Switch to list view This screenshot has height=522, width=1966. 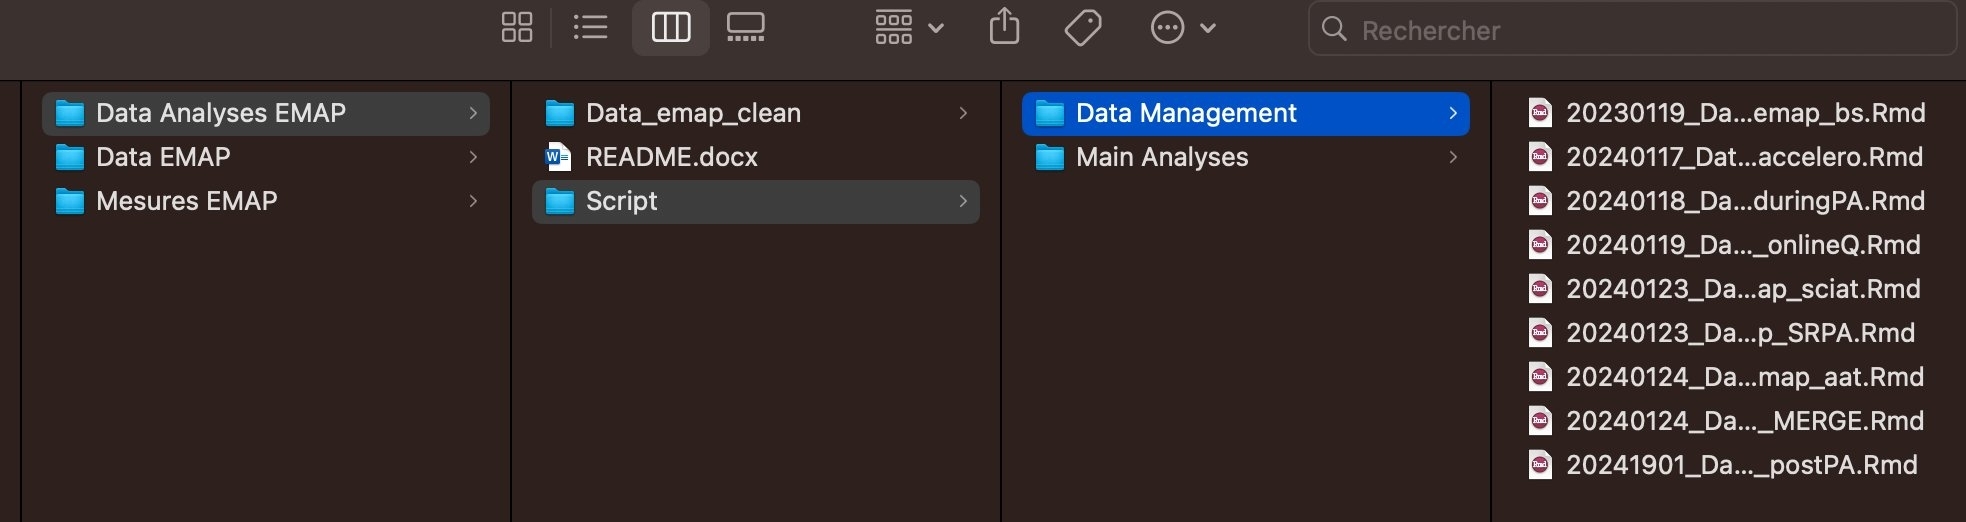pyautogui.click(x=590, y=28)
